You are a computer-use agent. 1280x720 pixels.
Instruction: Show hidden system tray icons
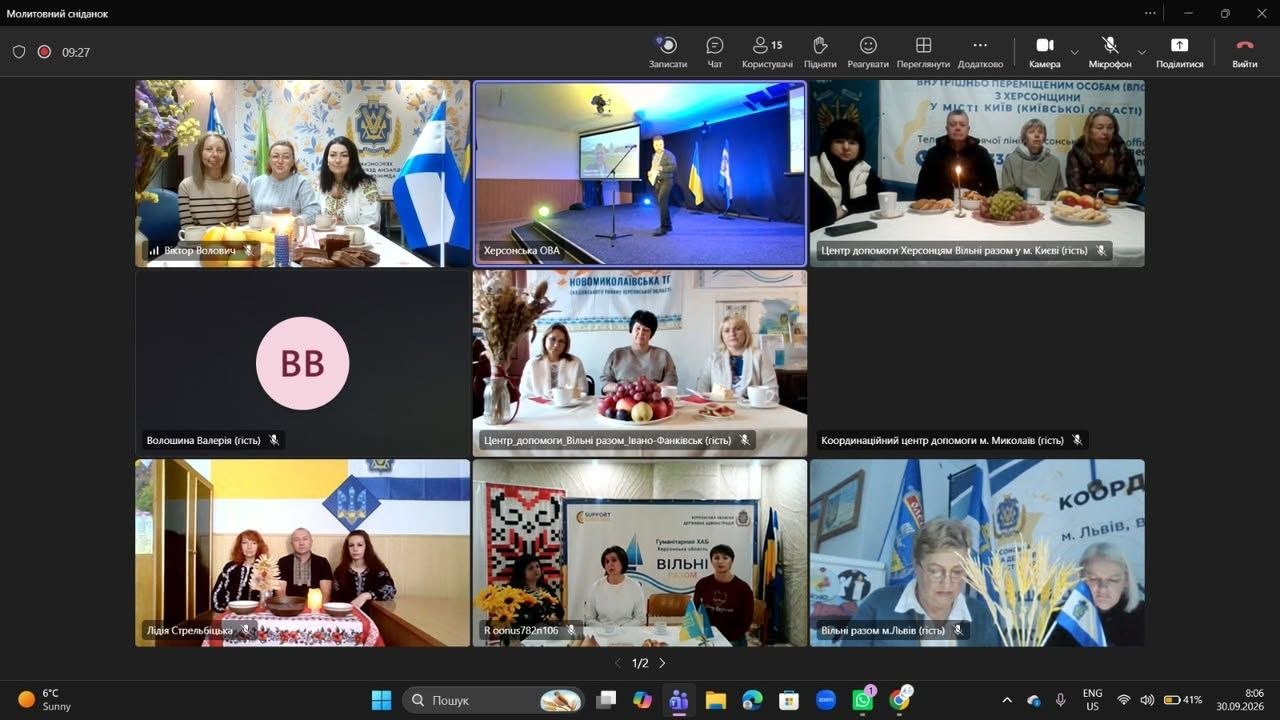[x=1007, y=700]
